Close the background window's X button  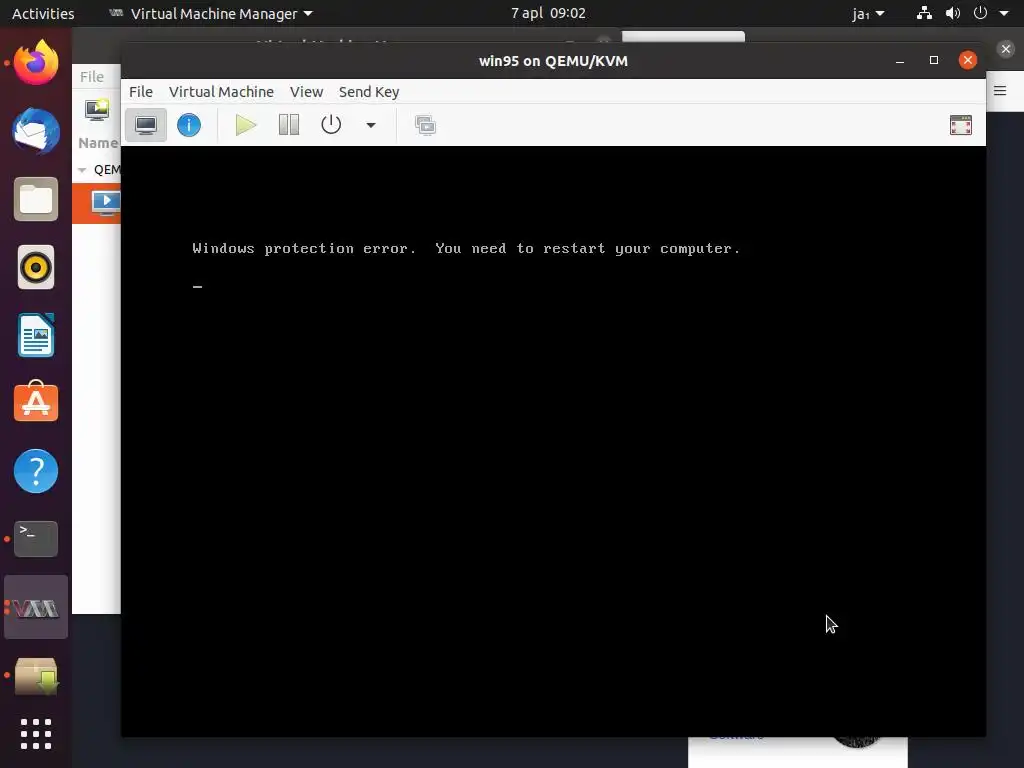pyautogui.click(x=1006, y=49)
